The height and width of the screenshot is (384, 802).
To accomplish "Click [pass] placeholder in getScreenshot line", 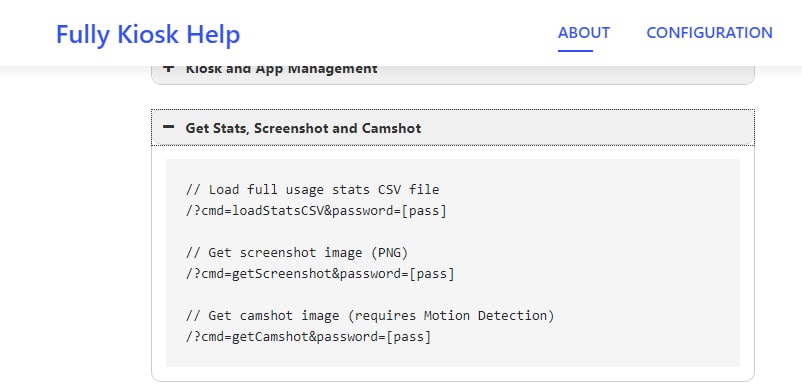I will (x=432, y=274).
